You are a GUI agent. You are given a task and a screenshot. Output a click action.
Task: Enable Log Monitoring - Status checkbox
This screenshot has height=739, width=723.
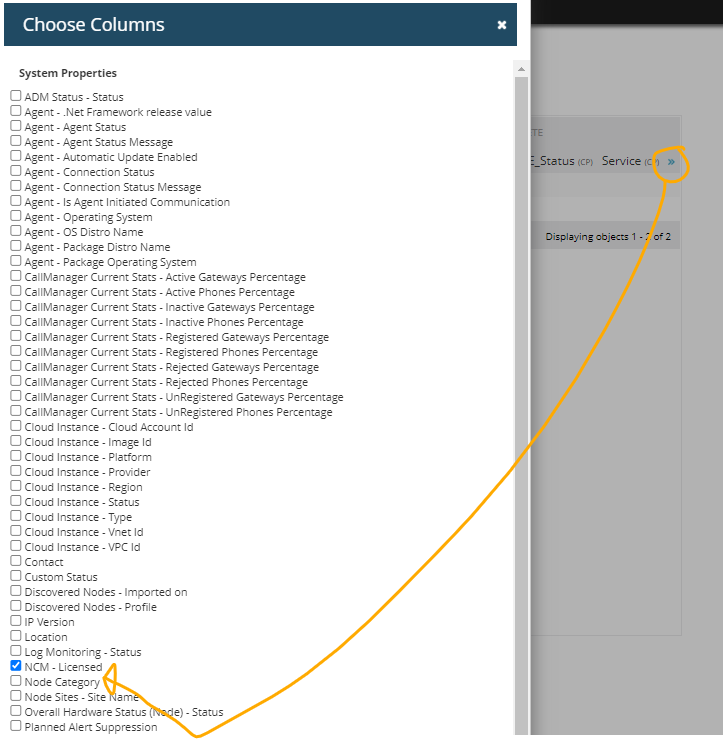click(16, 651)
